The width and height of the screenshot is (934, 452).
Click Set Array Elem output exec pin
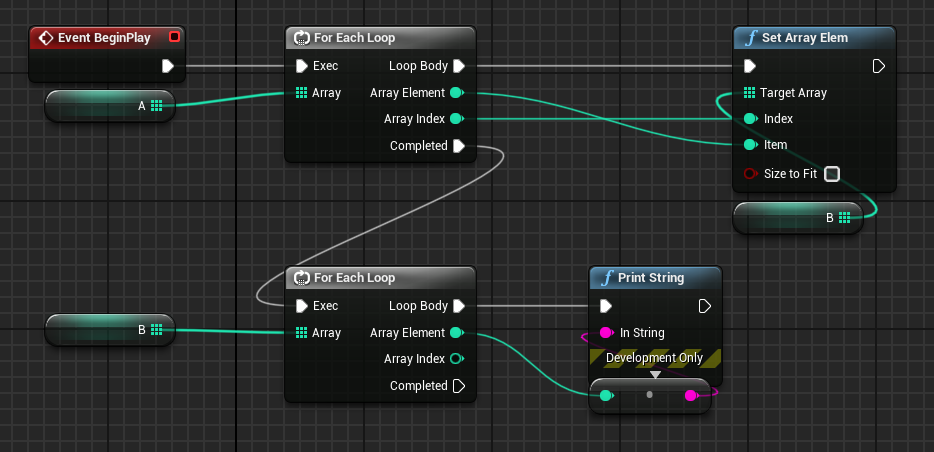coord(879,66)
